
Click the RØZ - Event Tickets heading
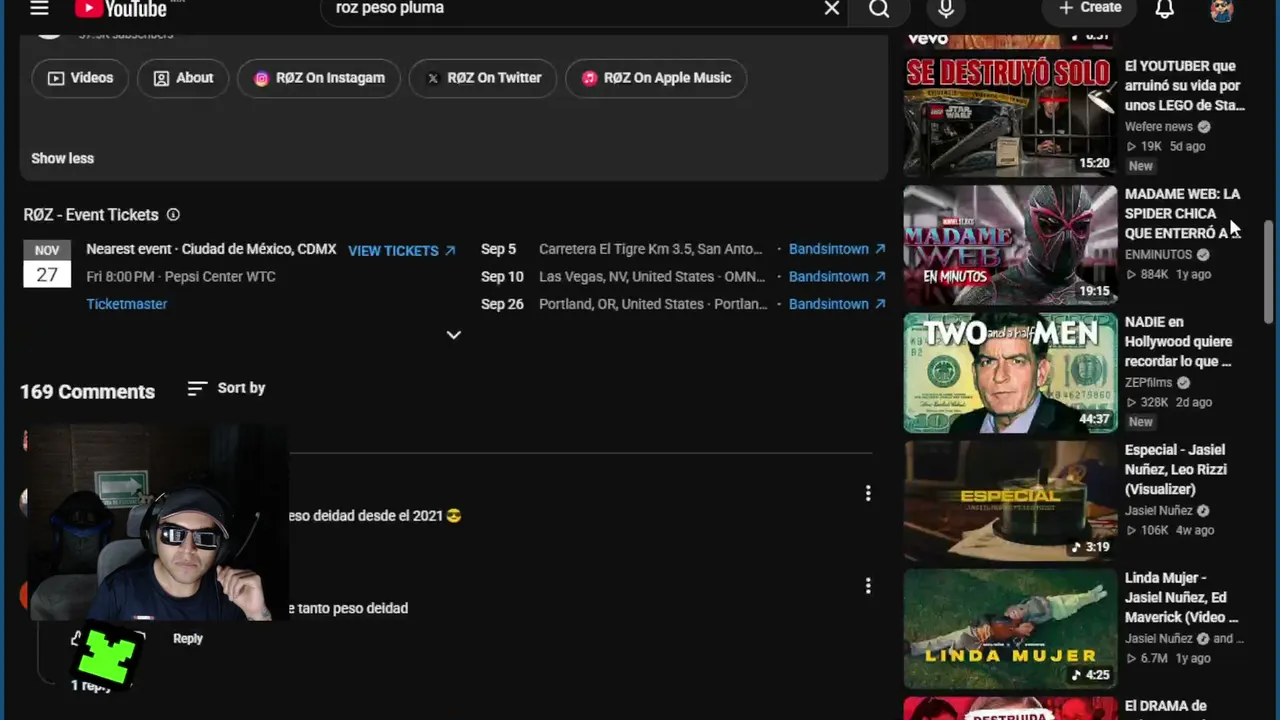[91, 215]
